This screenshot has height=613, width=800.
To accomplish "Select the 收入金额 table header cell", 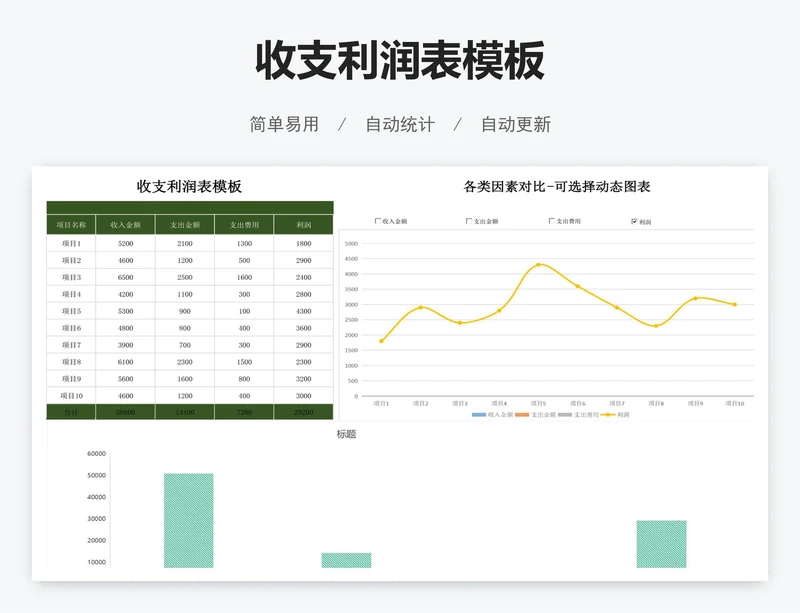I will pyautogui.click(x=125, y=225).
